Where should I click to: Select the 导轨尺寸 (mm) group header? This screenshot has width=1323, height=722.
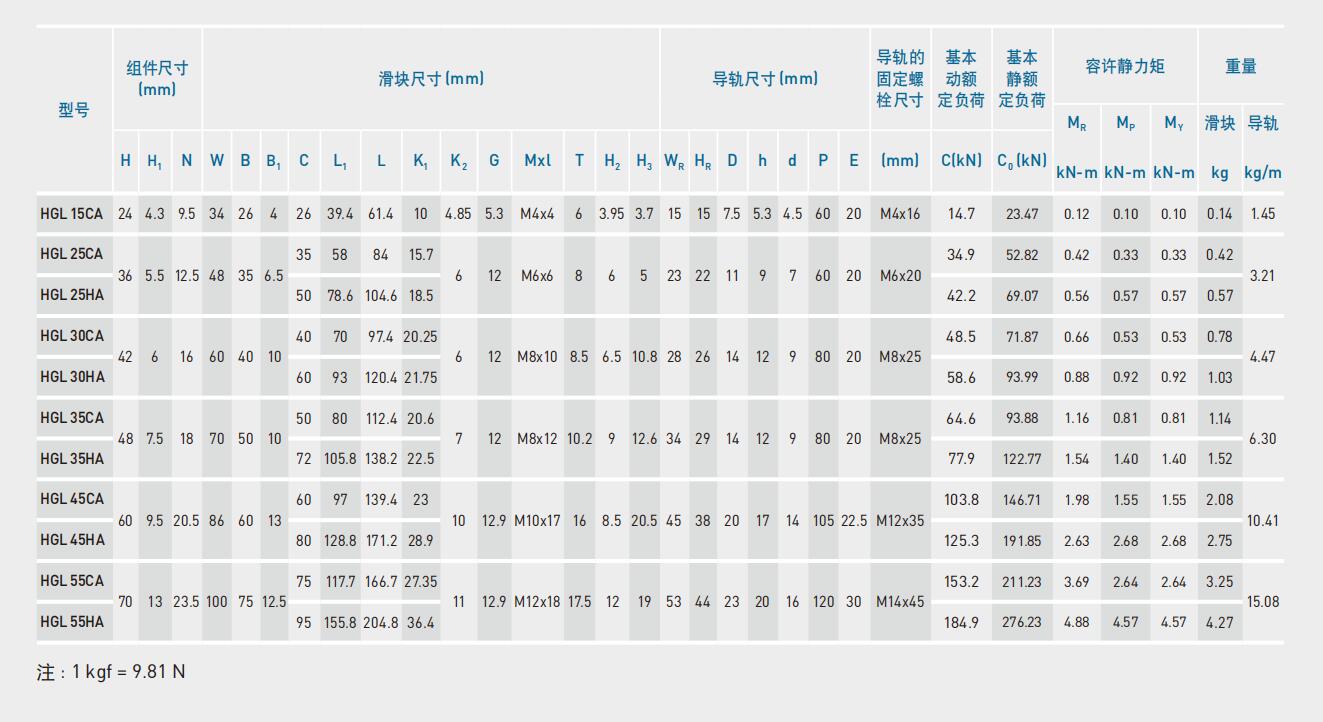[764, 78]
